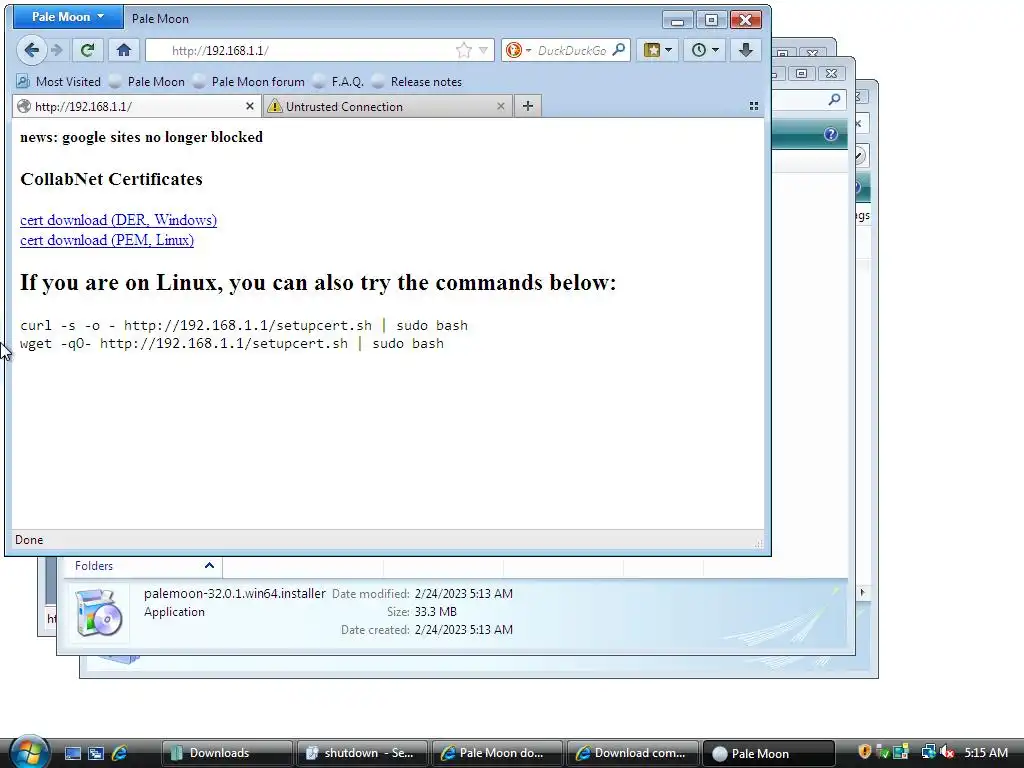The image size is (1024, 768).
Task: Switch to Download com... taskbar button
Action: (x=633, y=753)
